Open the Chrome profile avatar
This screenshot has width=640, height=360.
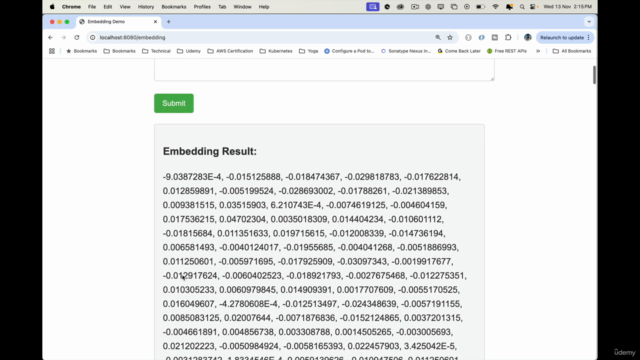pyautogui.click(x=528, y=38)
